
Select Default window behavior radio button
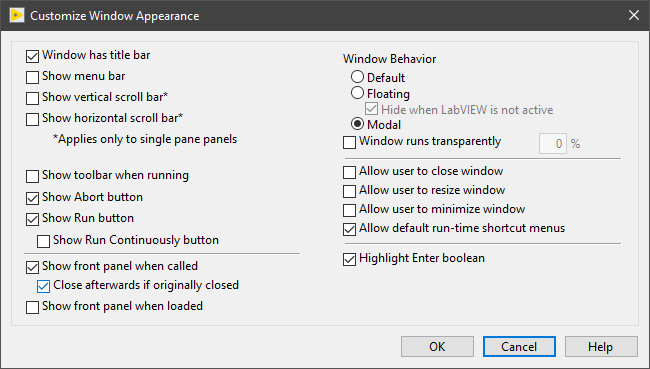pyautogui.click(x=357, y=77)
